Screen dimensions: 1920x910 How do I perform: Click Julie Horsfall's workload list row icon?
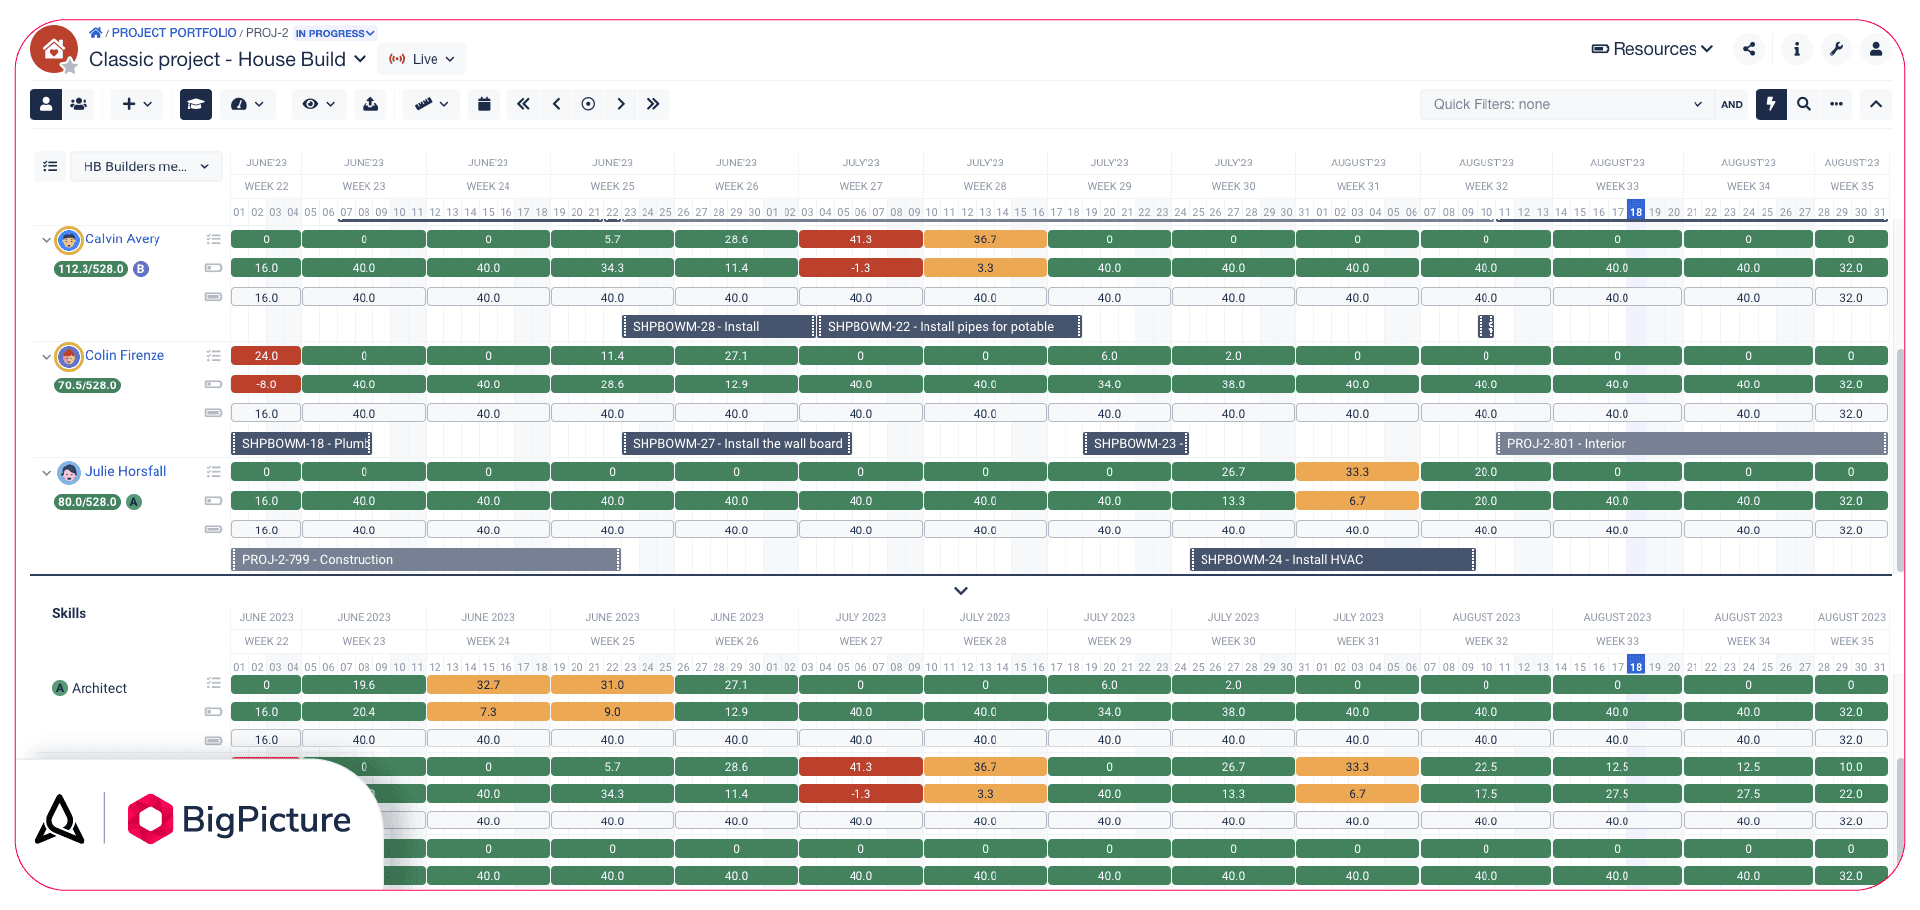pos(213,471)
